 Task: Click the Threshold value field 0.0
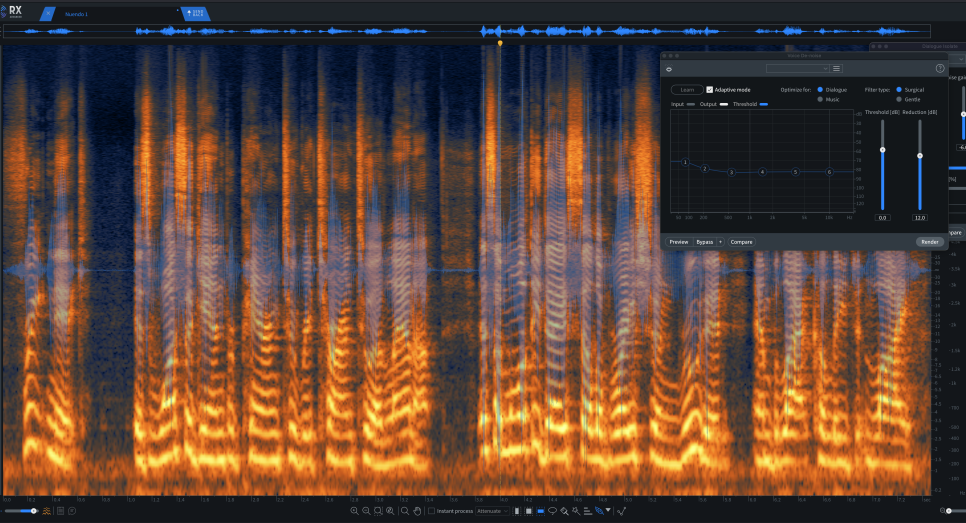(x=882, y=217)
